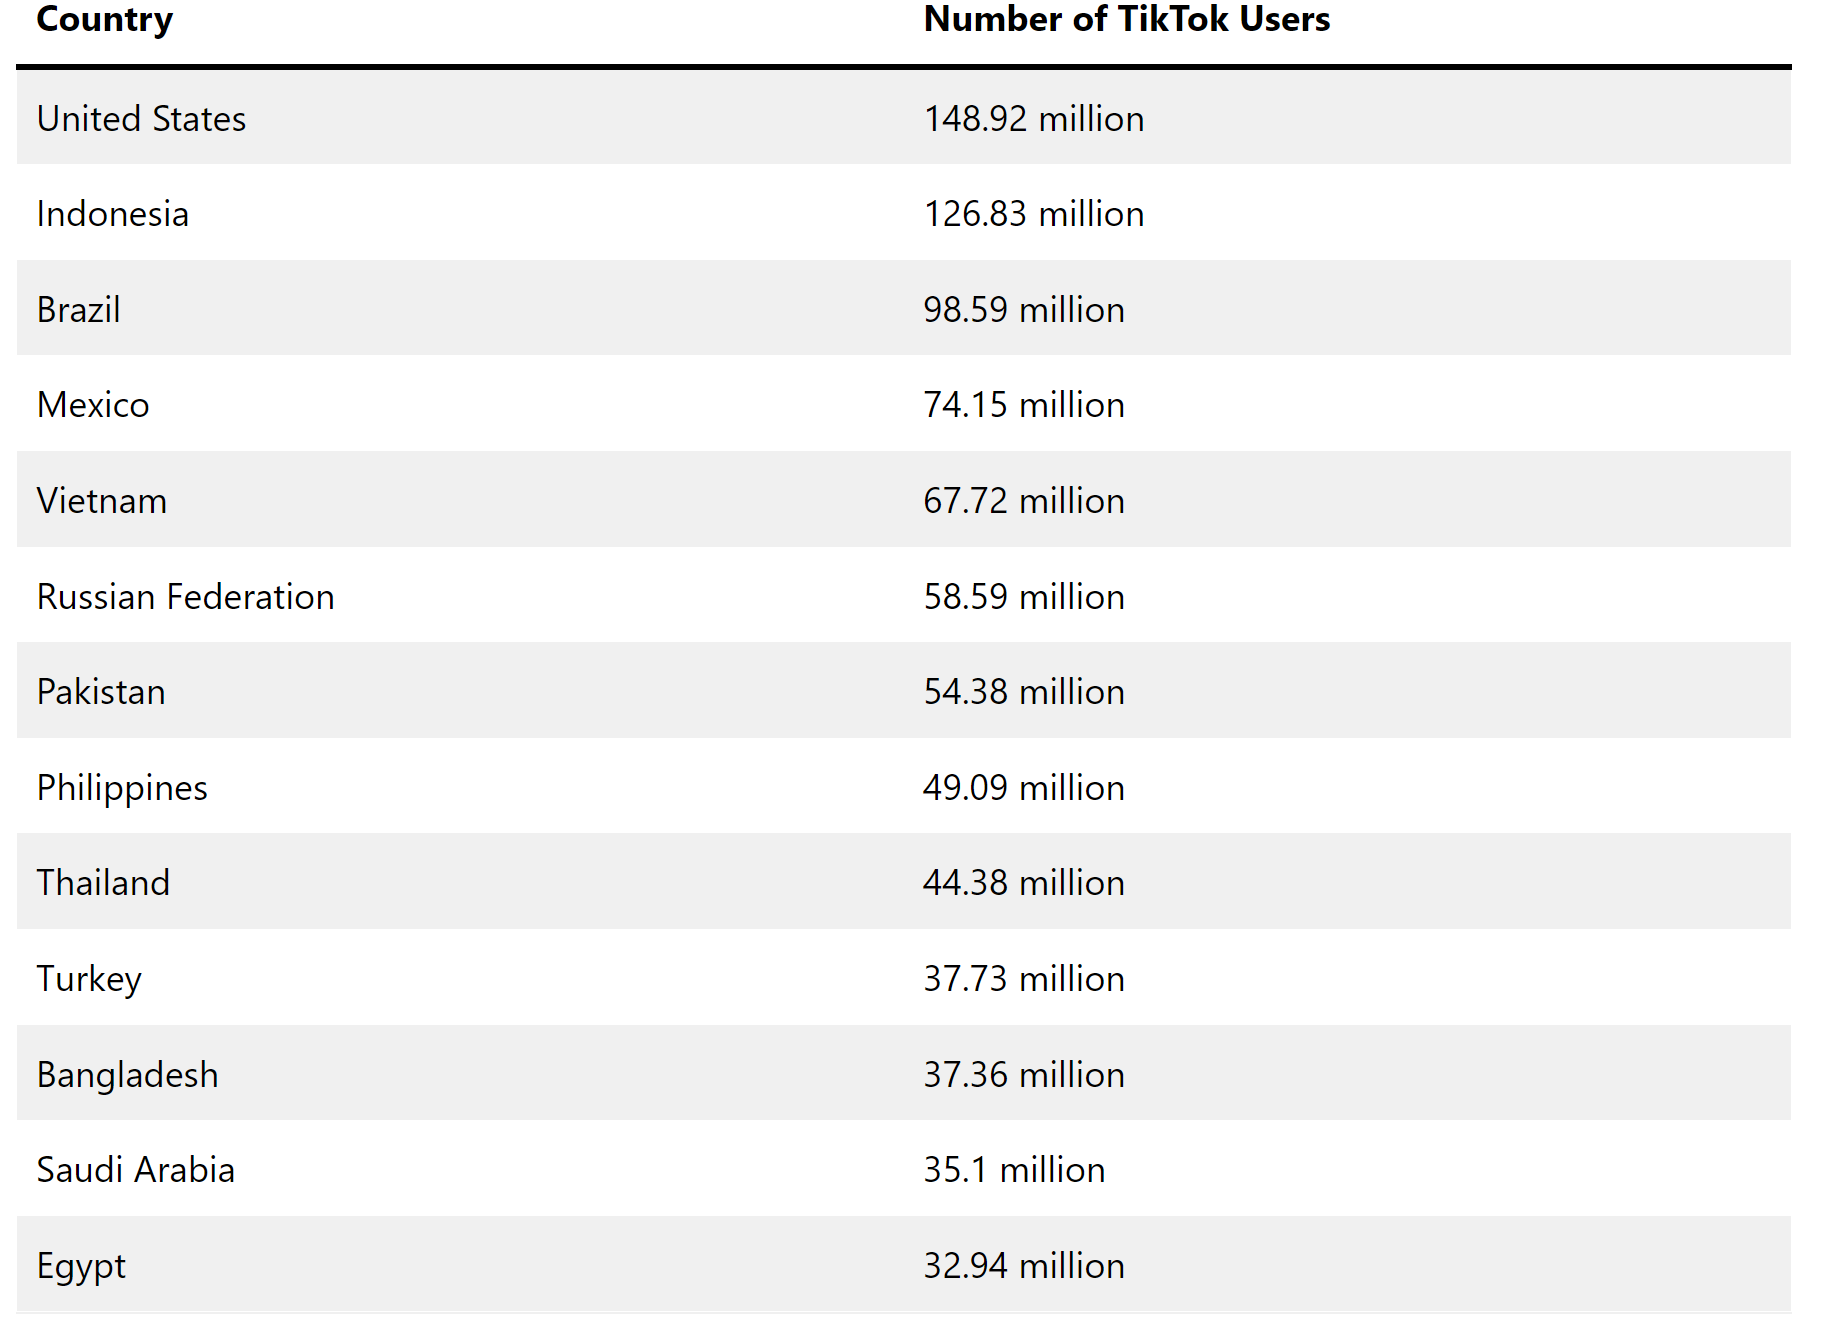Image resolution: width=1847 pixels, height=1319 pixels.
Task: Click the Brazil country cell
Action: [x=79, y=309]
